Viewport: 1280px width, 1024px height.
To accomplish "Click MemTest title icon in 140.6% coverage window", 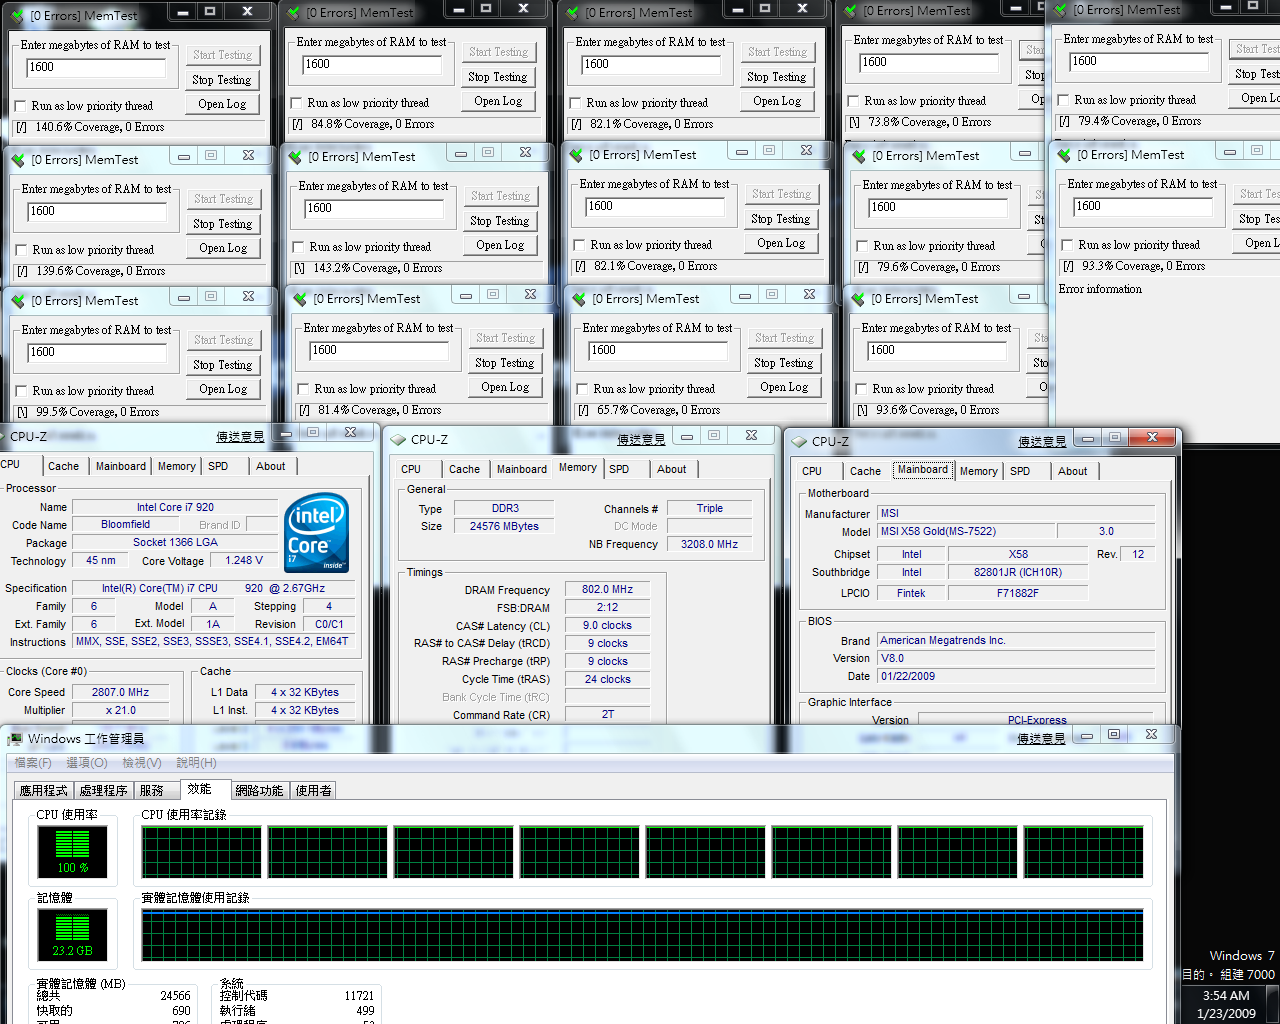I will click(17, 16).
